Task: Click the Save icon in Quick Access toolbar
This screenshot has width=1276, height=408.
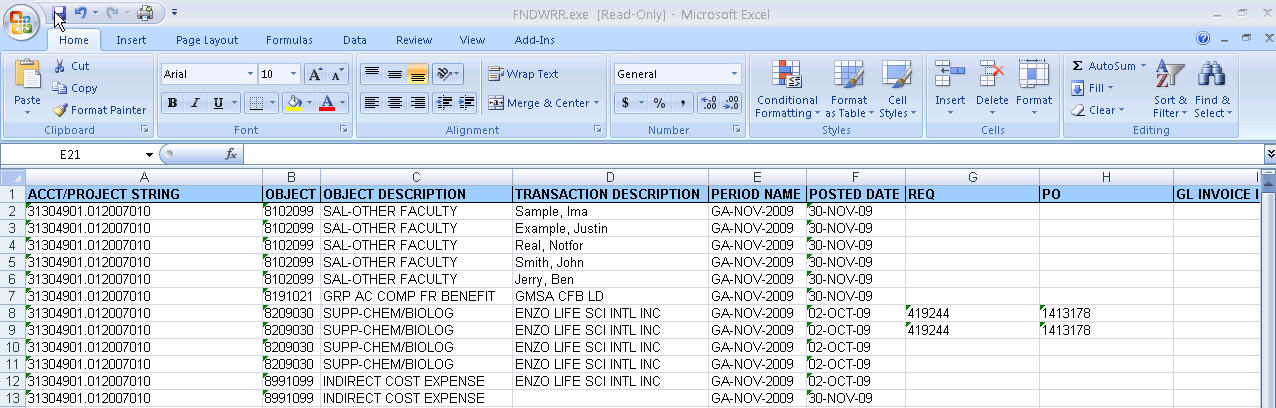Action: (59, 14)
